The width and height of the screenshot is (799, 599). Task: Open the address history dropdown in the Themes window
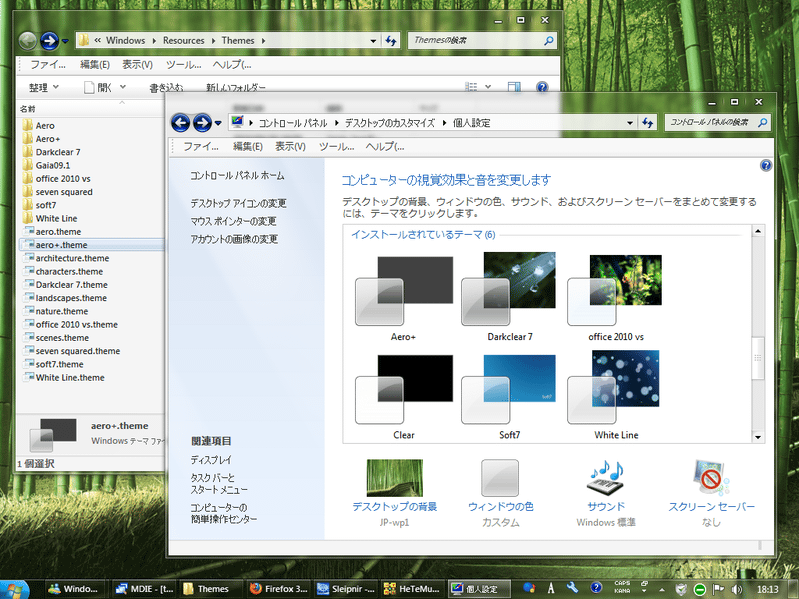pyautogui.click(x=373, y=41)
